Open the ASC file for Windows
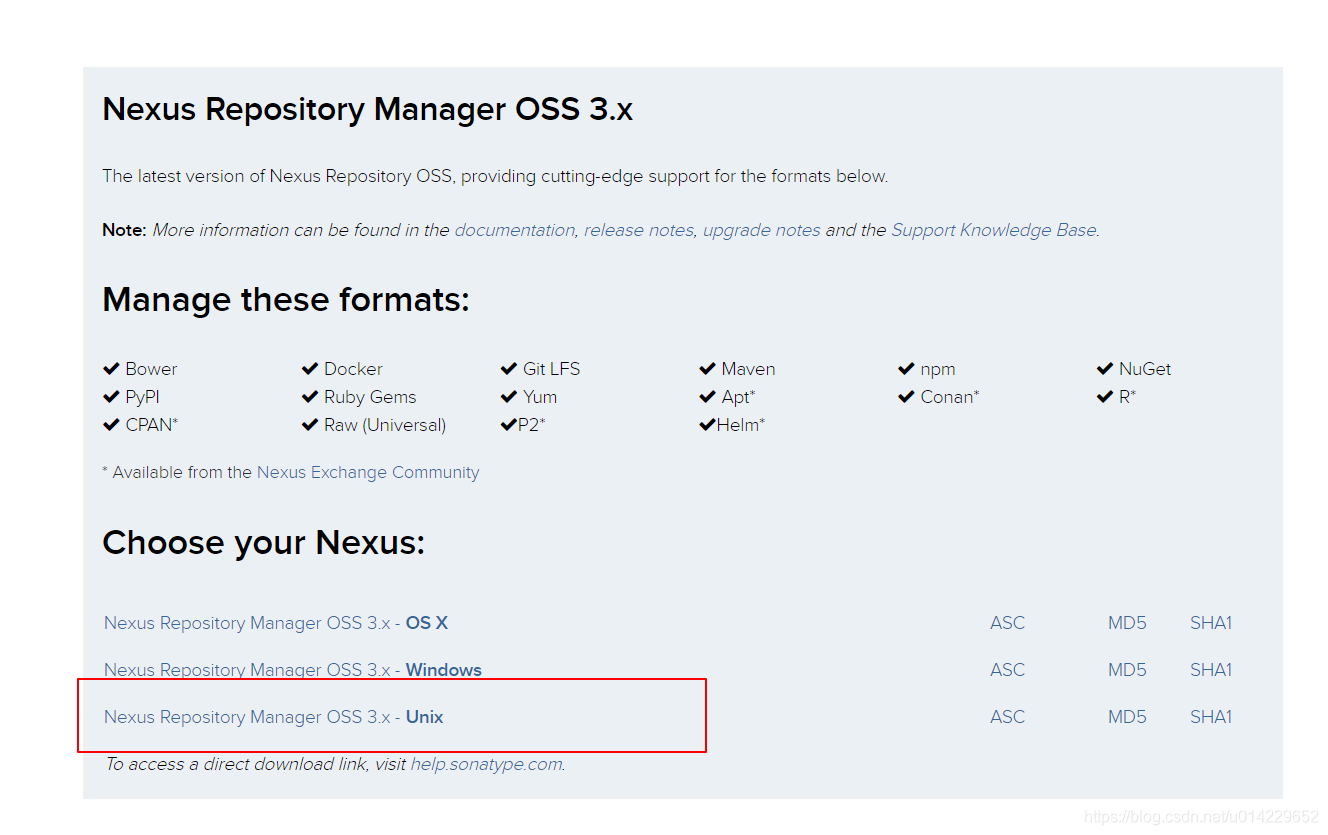The height and width of the screenshot is (835, 1328). click(x=1008, y=670)
